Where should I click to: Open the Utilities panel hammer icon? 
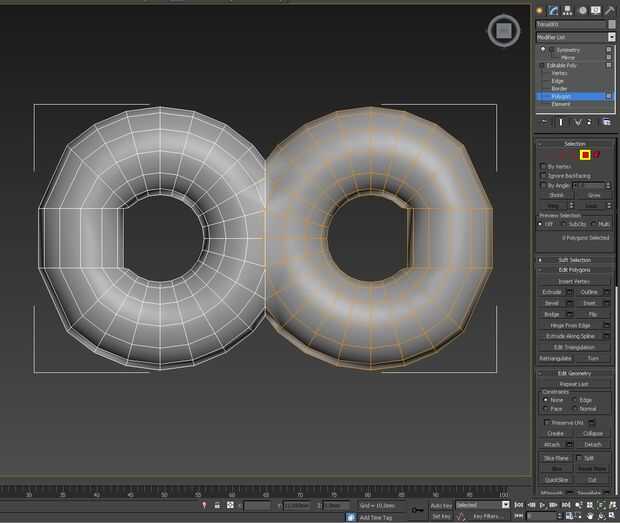[609, 9]
